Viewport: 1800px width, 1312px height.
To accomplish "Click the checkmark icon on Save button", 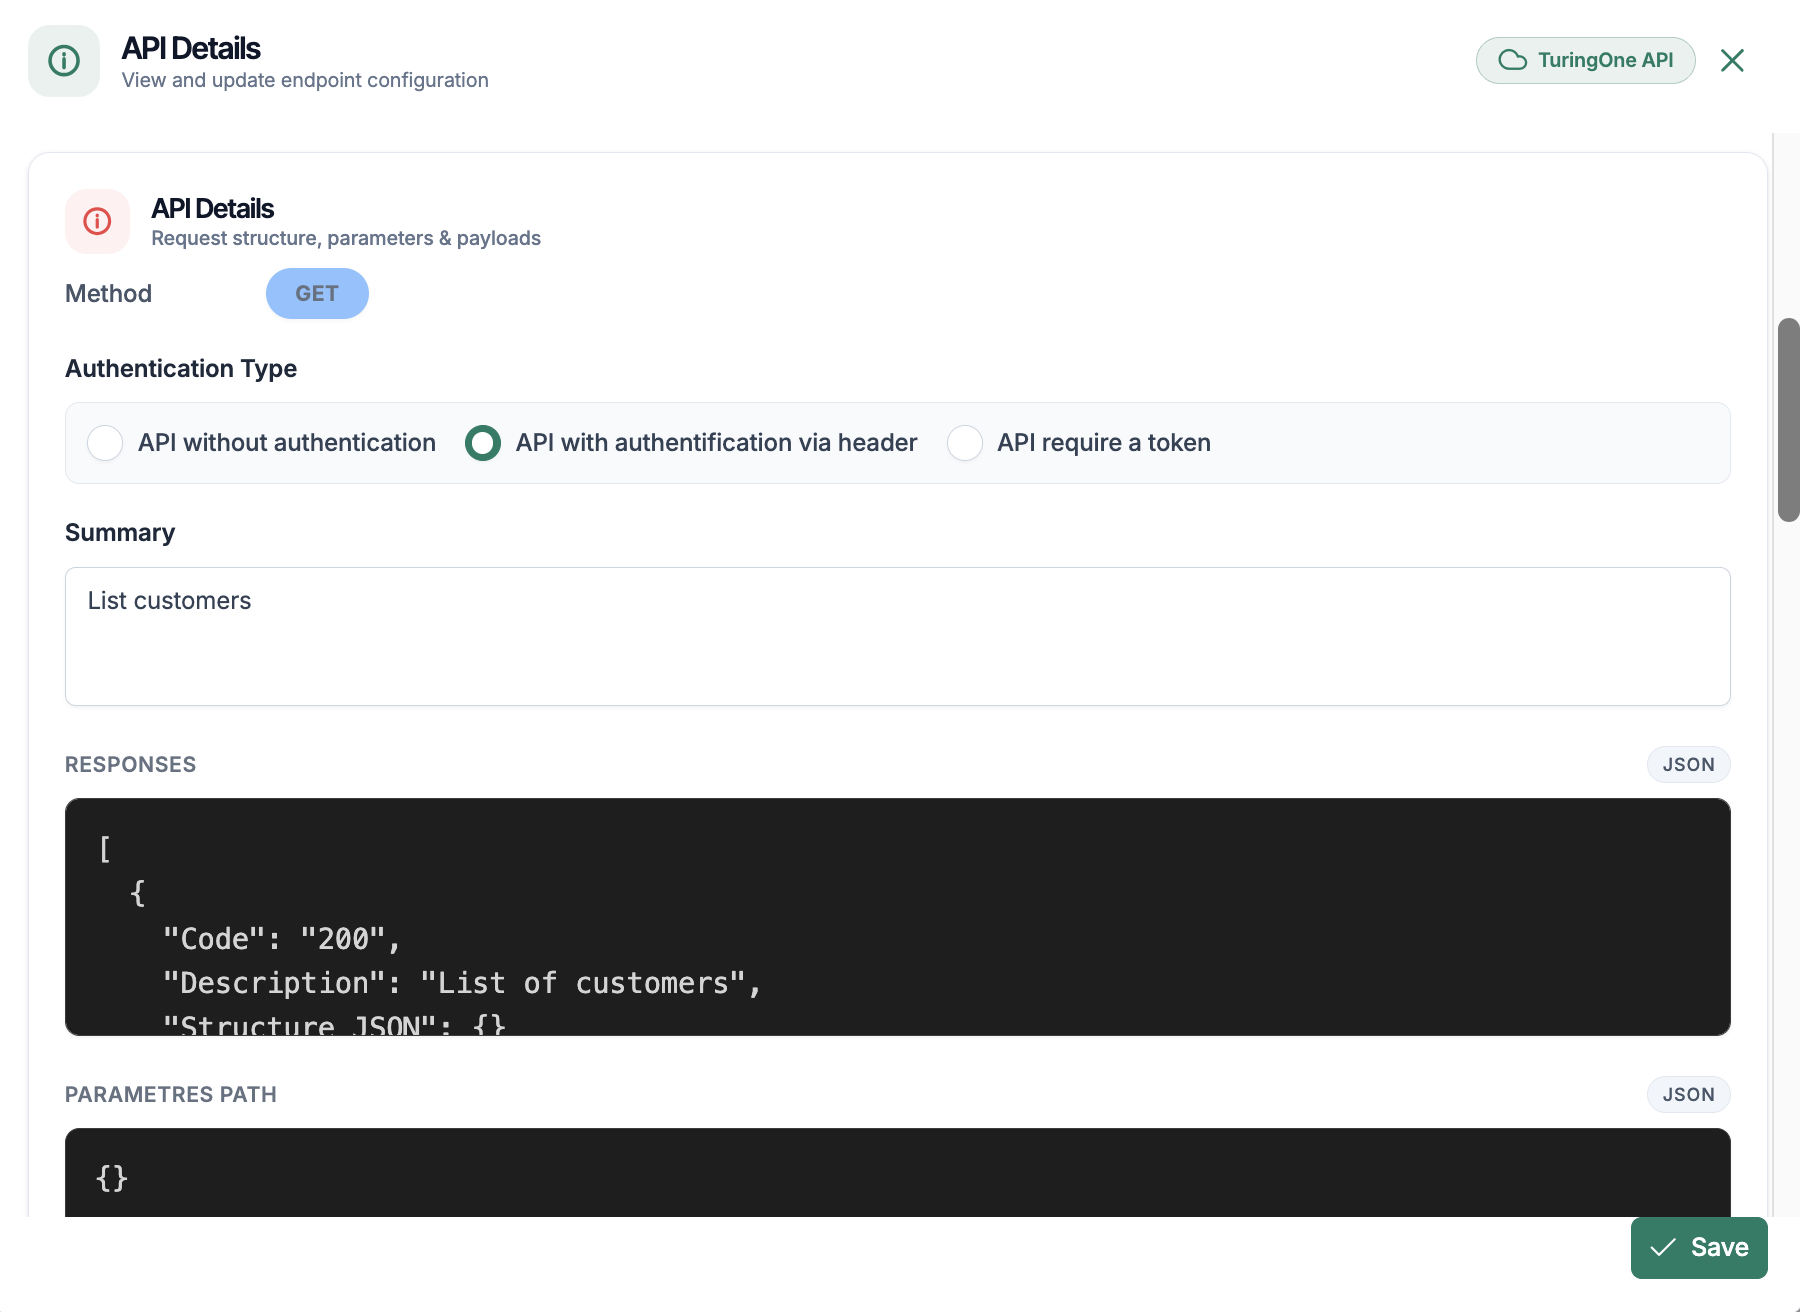I will [x=1662, y=1247].
